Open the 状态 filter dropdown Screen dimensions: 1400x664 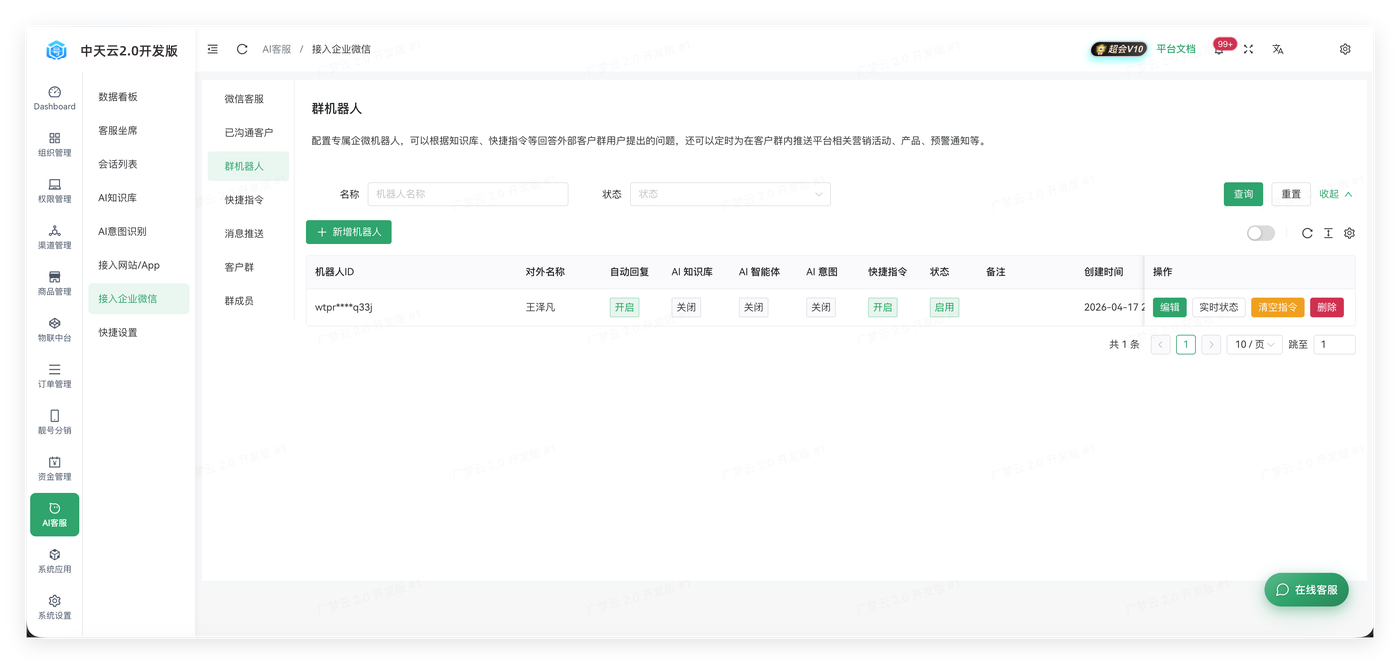point(730,194)
